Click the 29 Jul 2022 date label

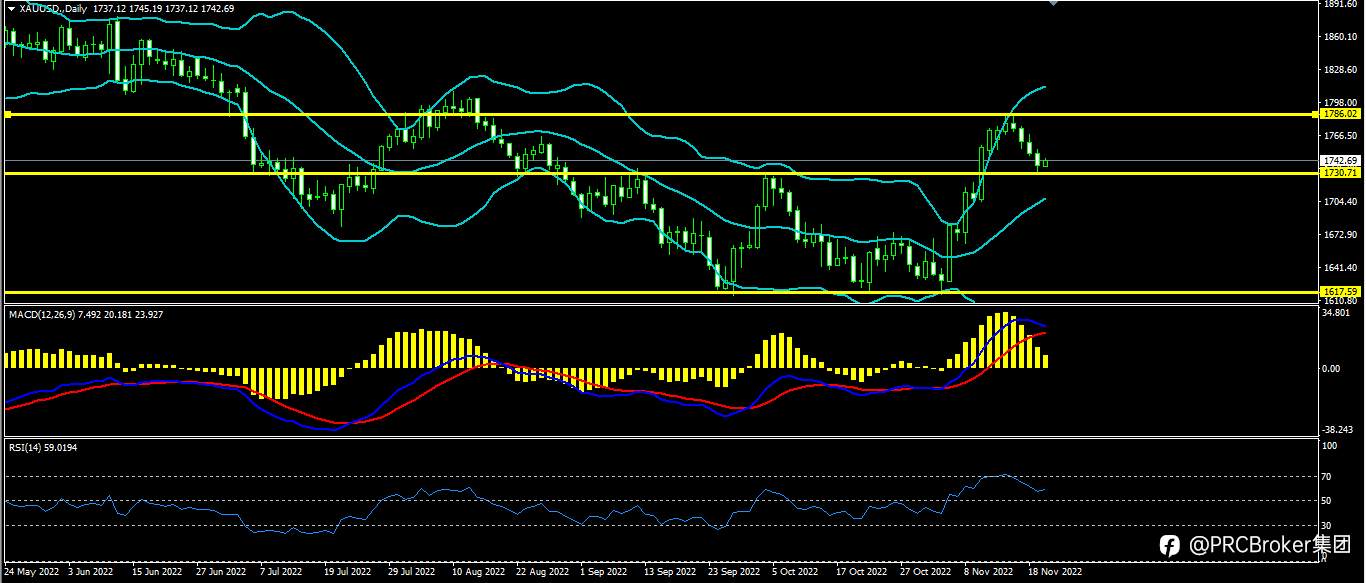(412, 573)
